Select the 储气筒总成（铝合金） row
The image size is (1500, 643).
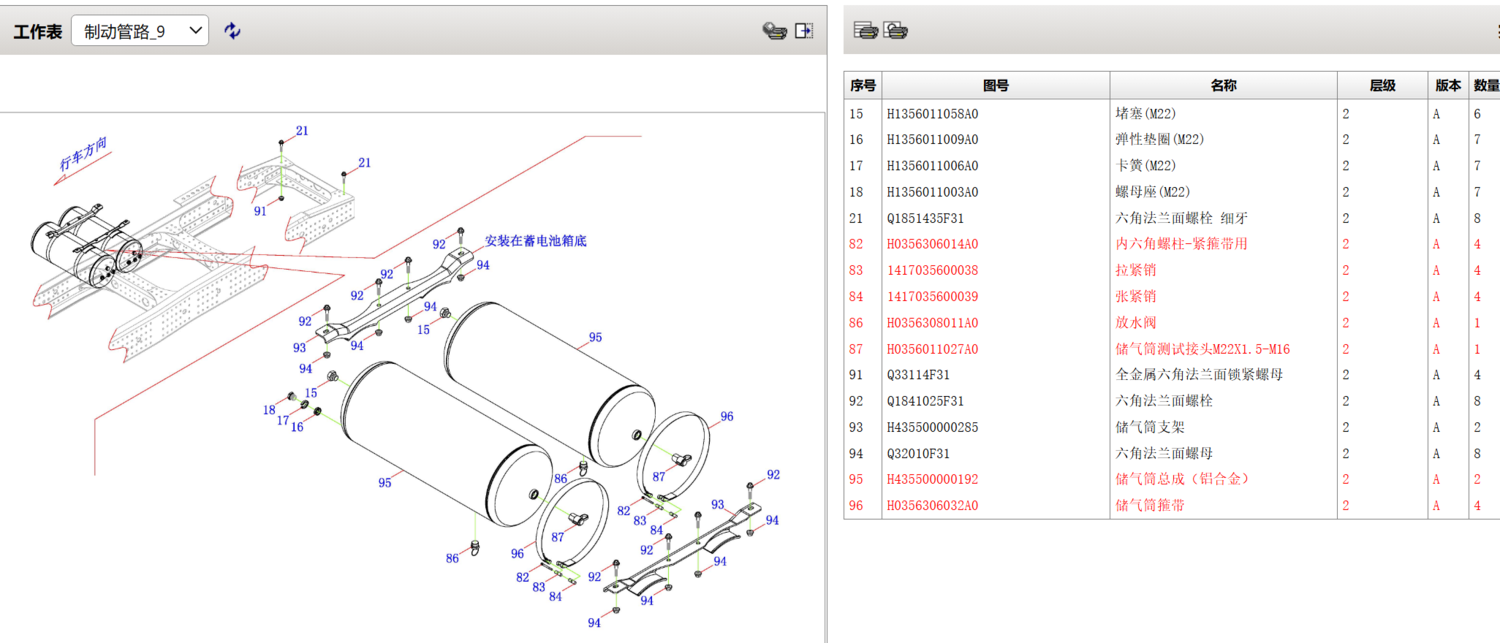click(1182, 479)
